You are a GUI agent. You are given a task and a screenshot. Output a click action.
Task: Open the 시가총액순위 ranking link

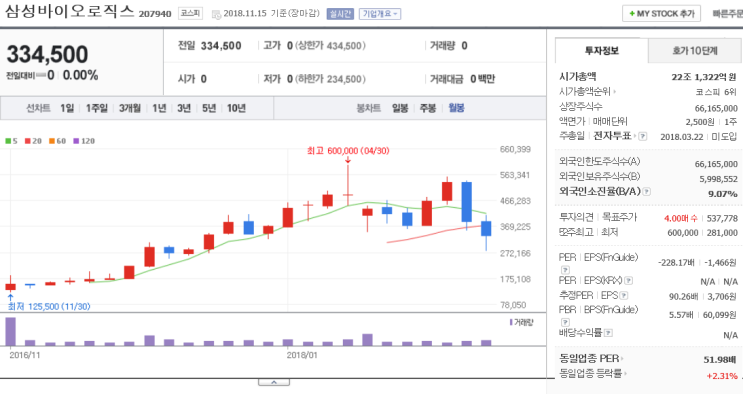pos(588,92)
